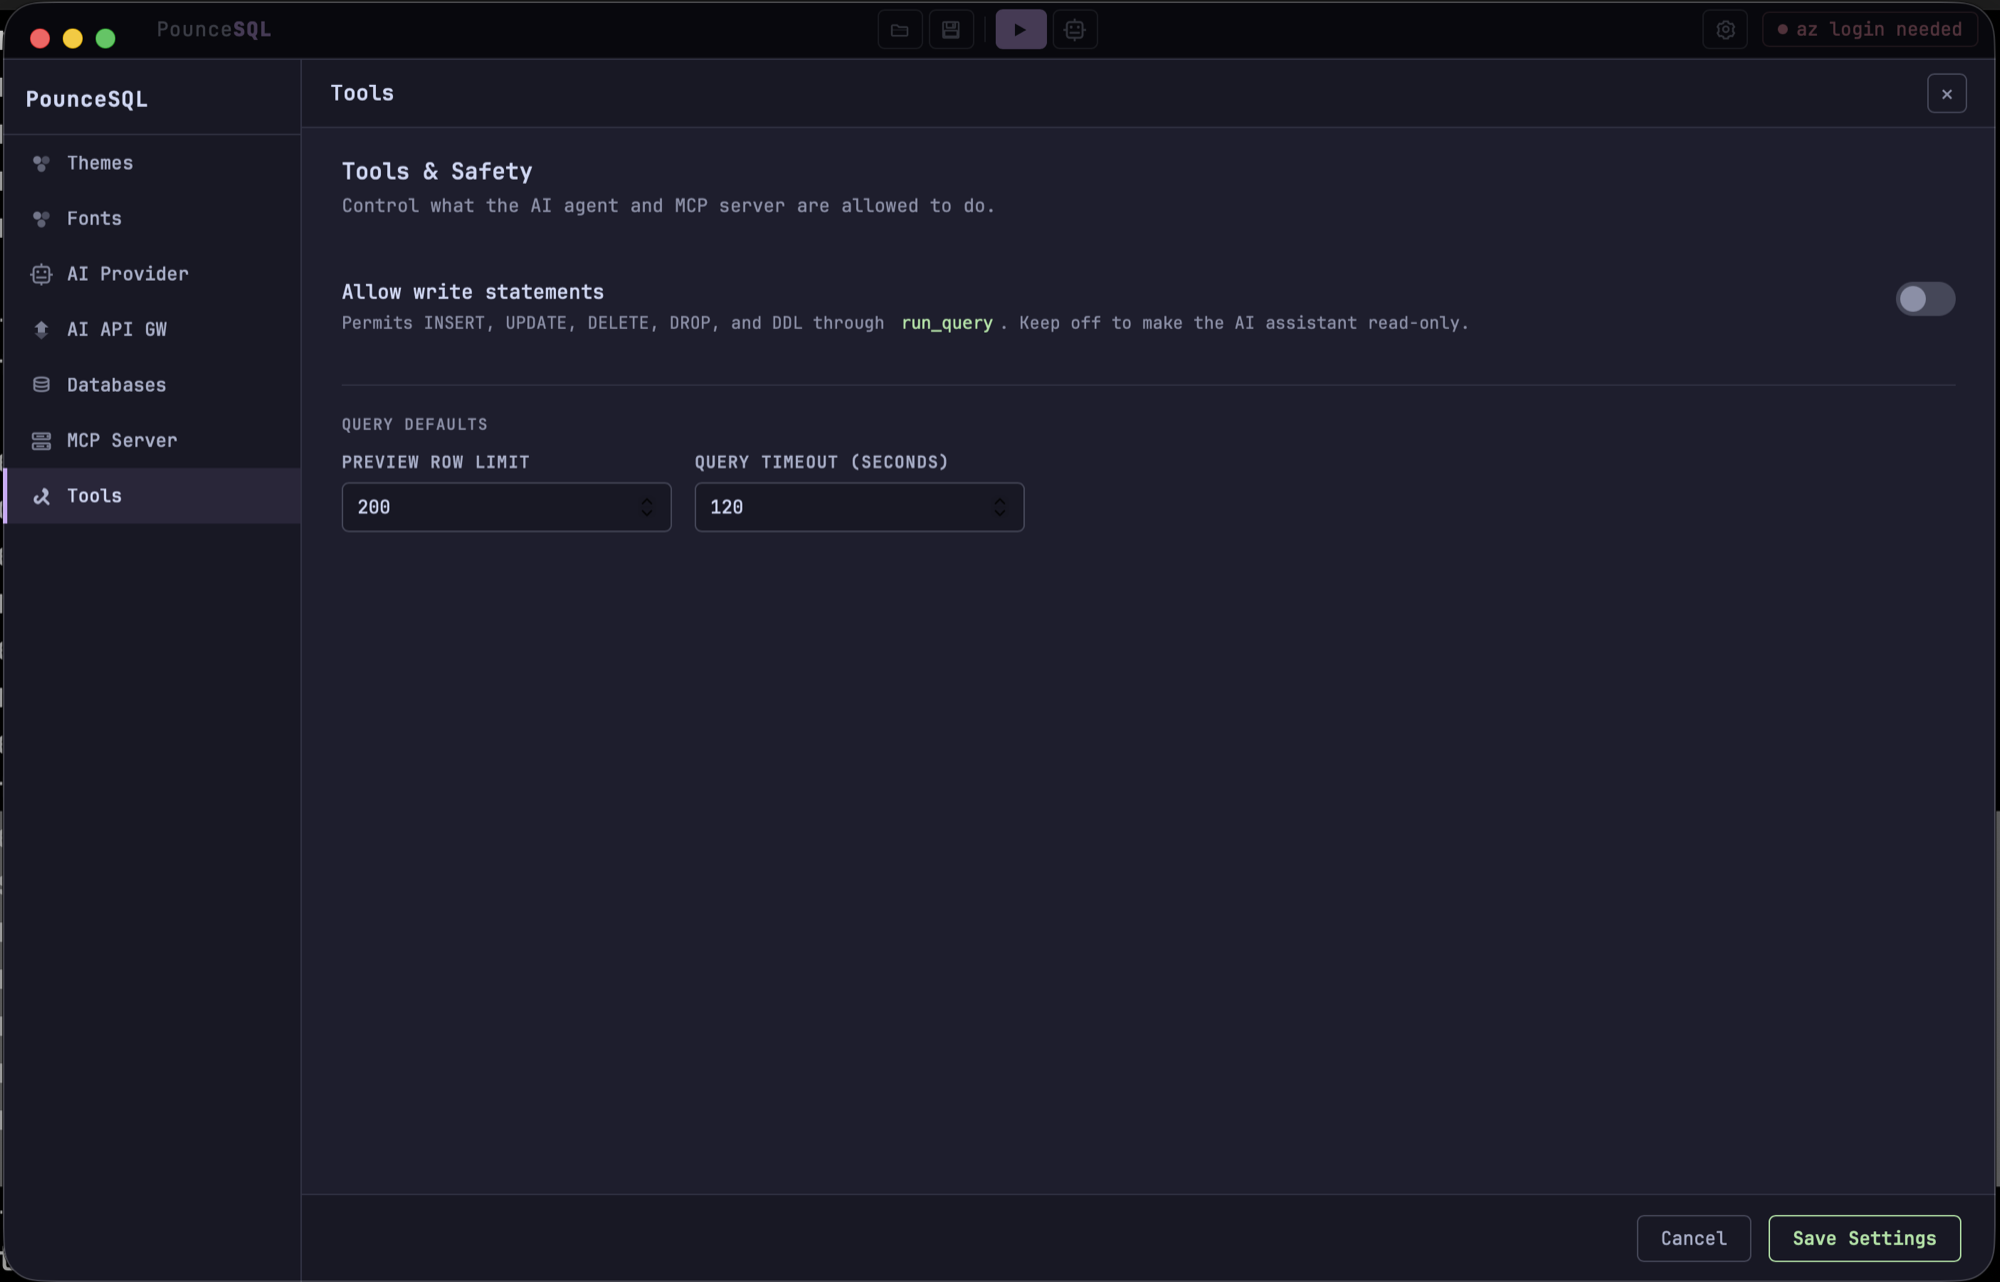Select the Databases cylinder icon
This screenshot has height=1282, width=2000.
(x=41, y=385)
